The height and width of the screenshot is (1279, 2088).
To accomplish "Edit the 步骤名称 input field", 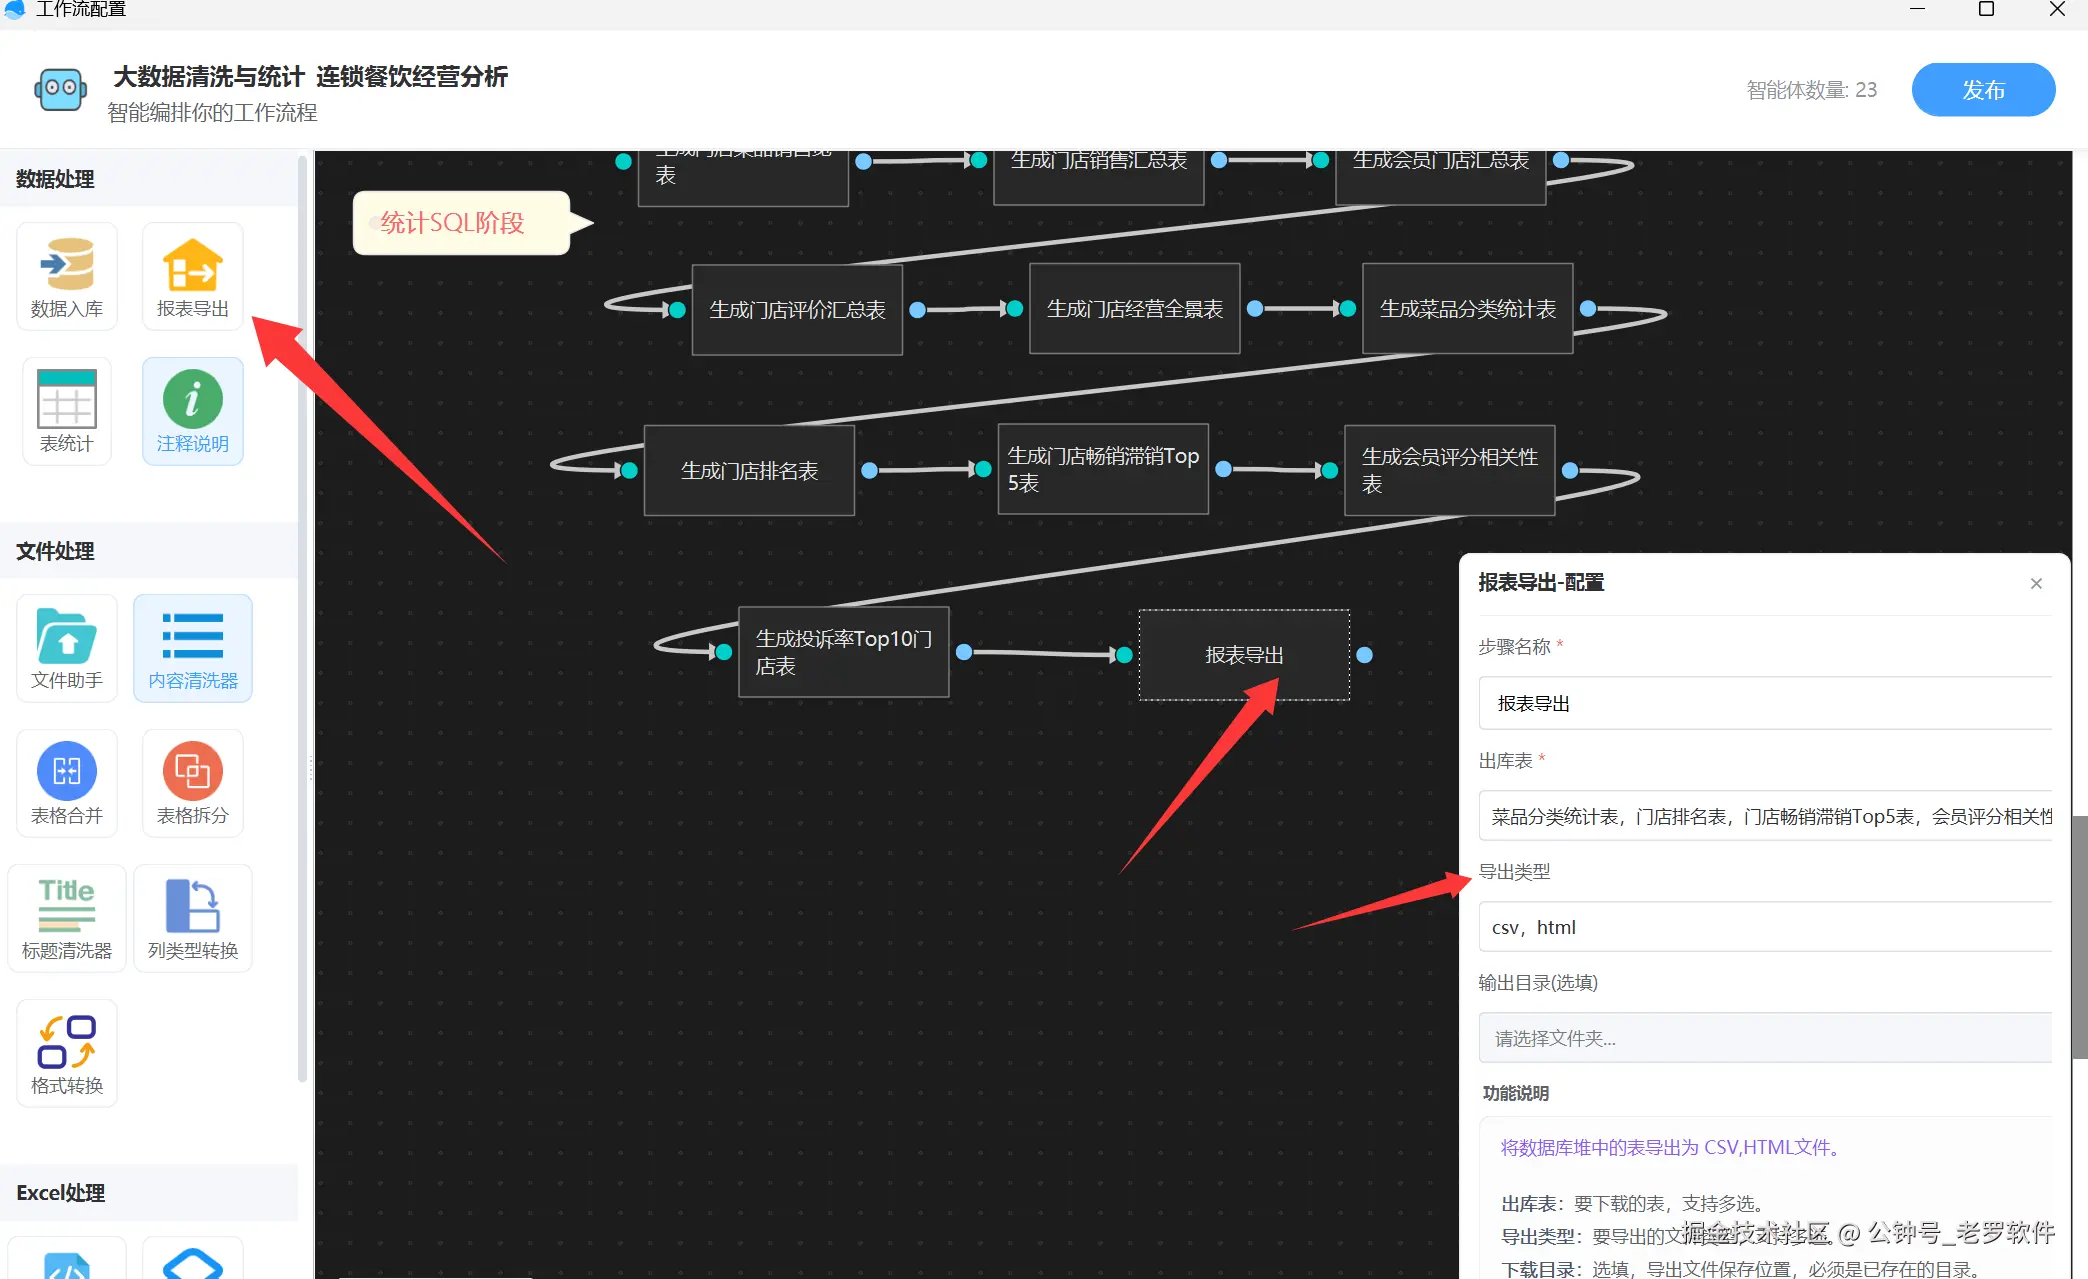I will tap(1765, 703).
